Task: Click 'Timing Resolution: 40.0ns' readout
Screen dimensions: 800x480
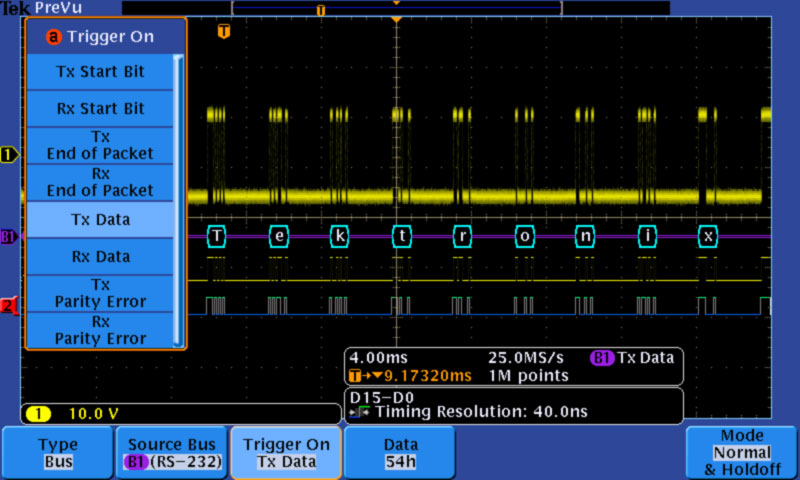Action: pos(481,412)
